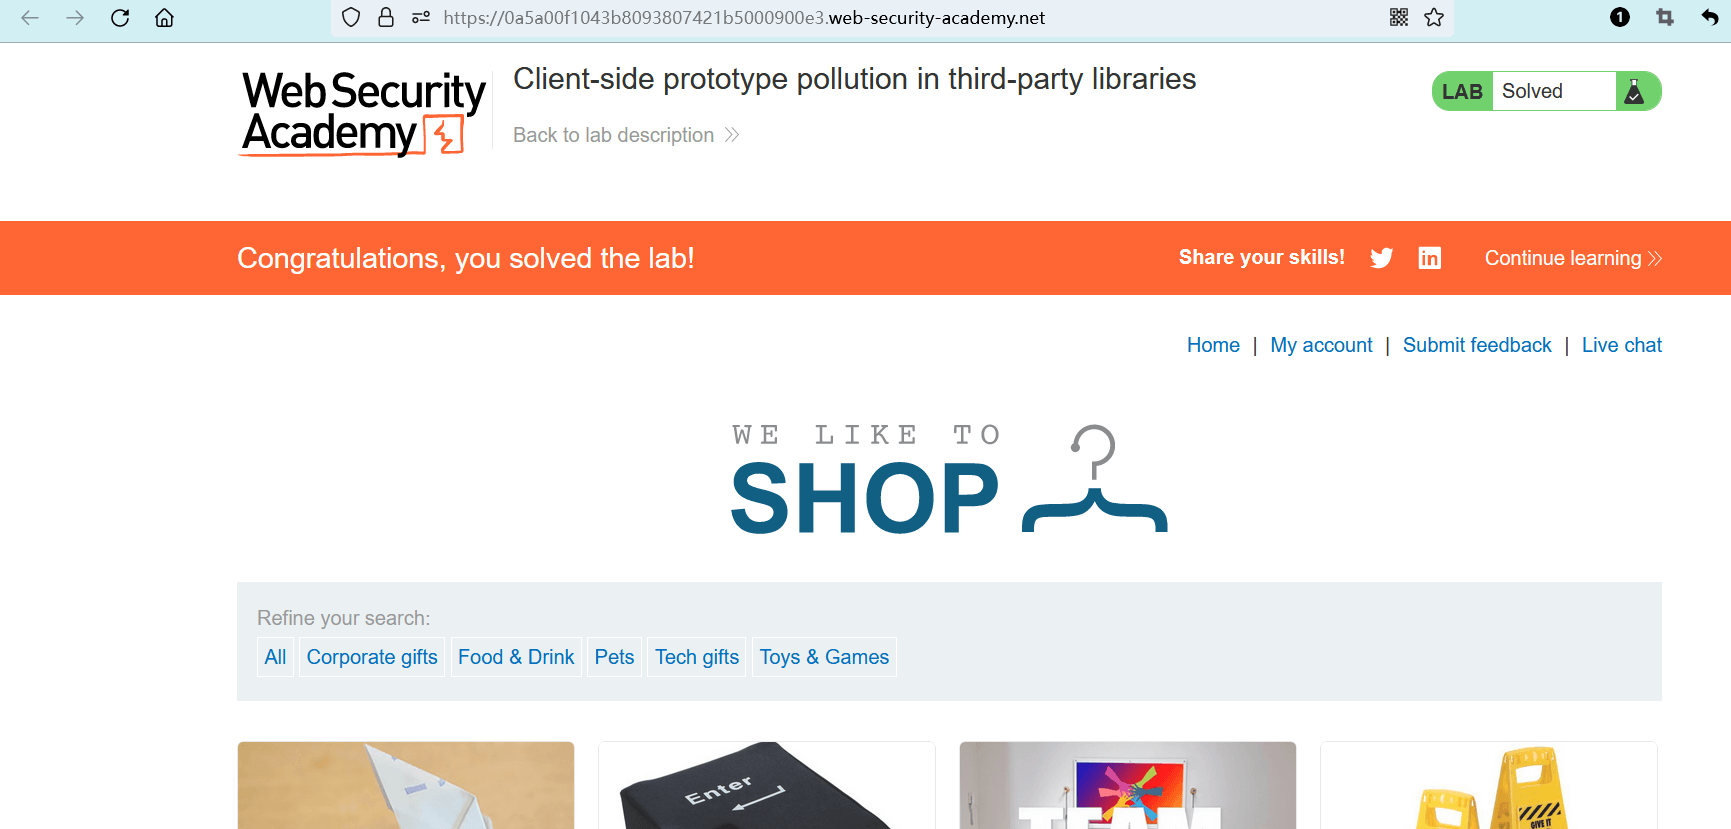Select the Food & Drink category filter
Viewport: 1731px width, 829px height.
pyautogui.click(x=516, y=657)
